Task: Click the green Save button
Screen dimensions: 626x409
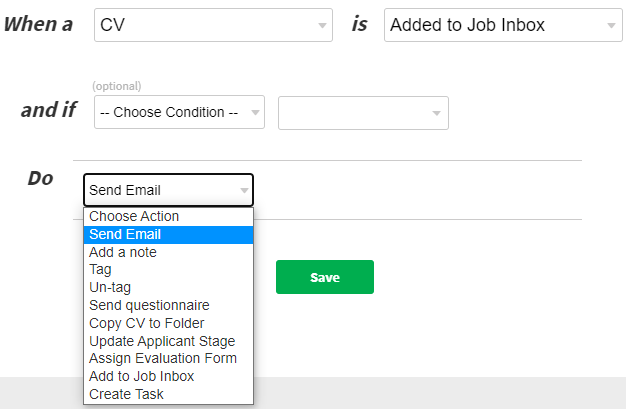Action: 325,277
